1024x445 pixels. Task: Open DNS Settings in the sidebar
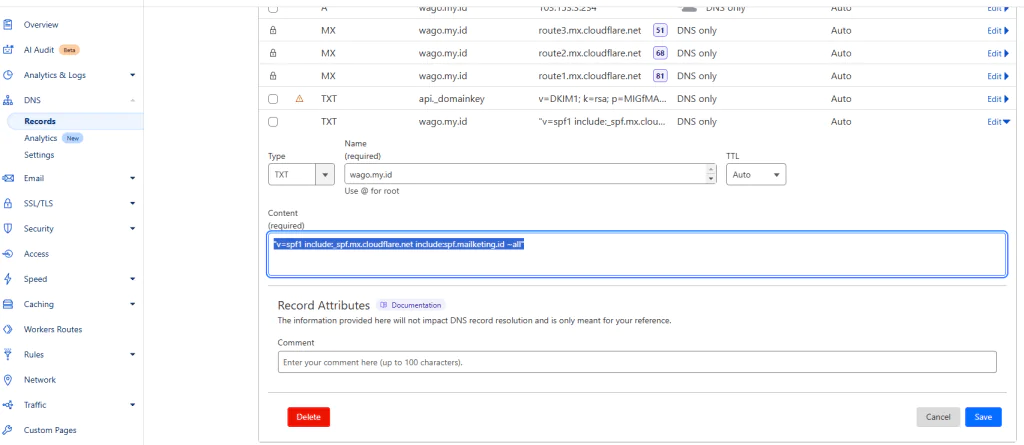(x=39, y=155)
